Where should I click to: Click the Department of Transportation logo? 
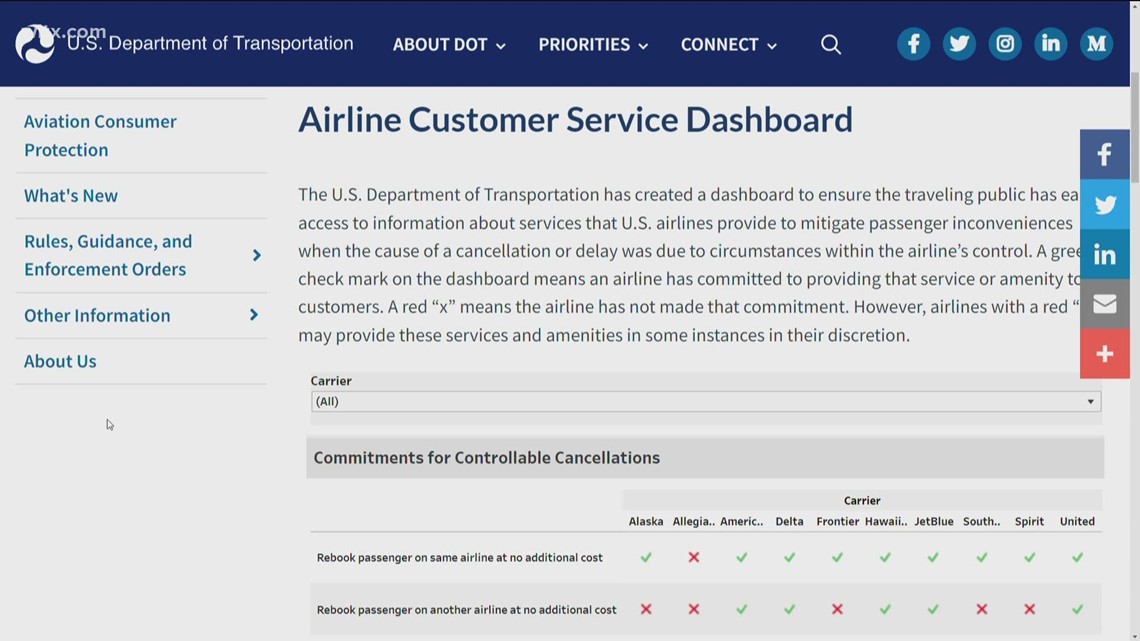(x=34, y=43)
